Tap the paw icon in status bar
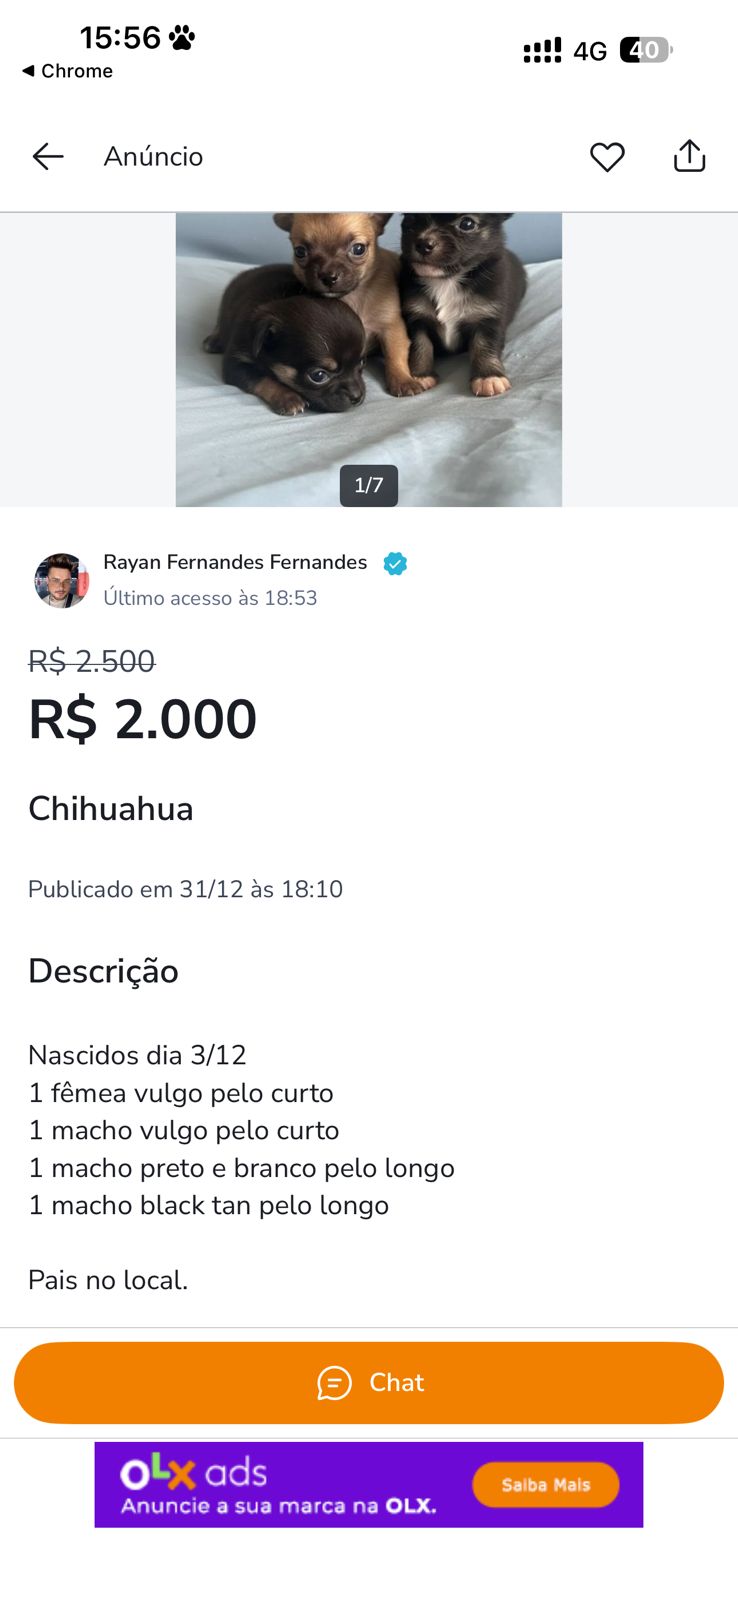The image size is (738, 1600). click(x=182, y=38)
